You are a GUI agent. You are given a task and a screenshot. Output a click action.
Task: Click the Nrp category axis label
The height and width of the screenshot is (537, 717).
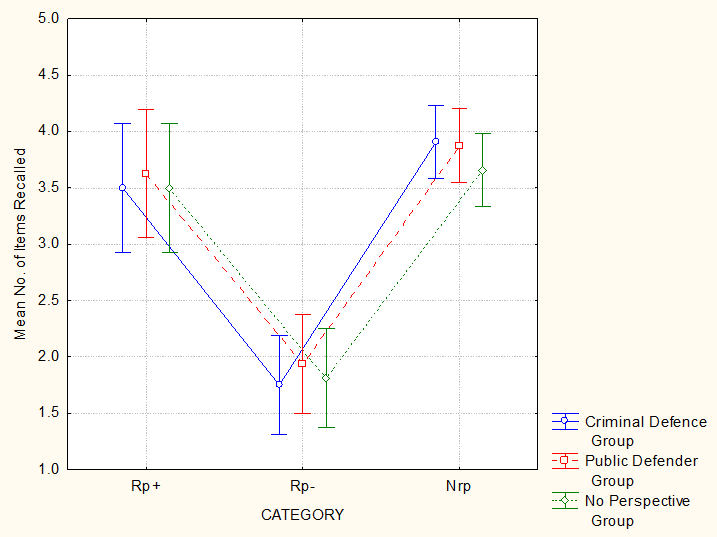pyautogui.click(x=458, y=486)
